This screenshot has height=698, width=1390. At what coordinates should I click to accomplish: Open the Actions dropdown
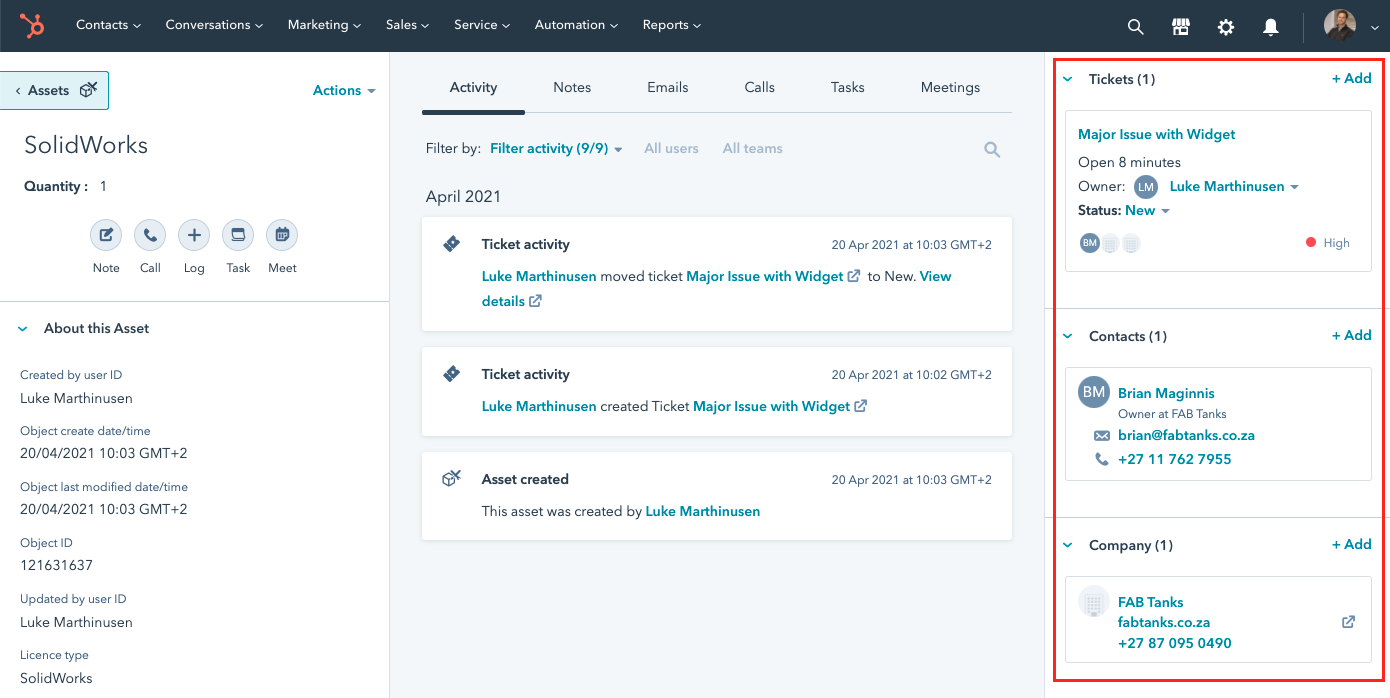coord(343,90)
